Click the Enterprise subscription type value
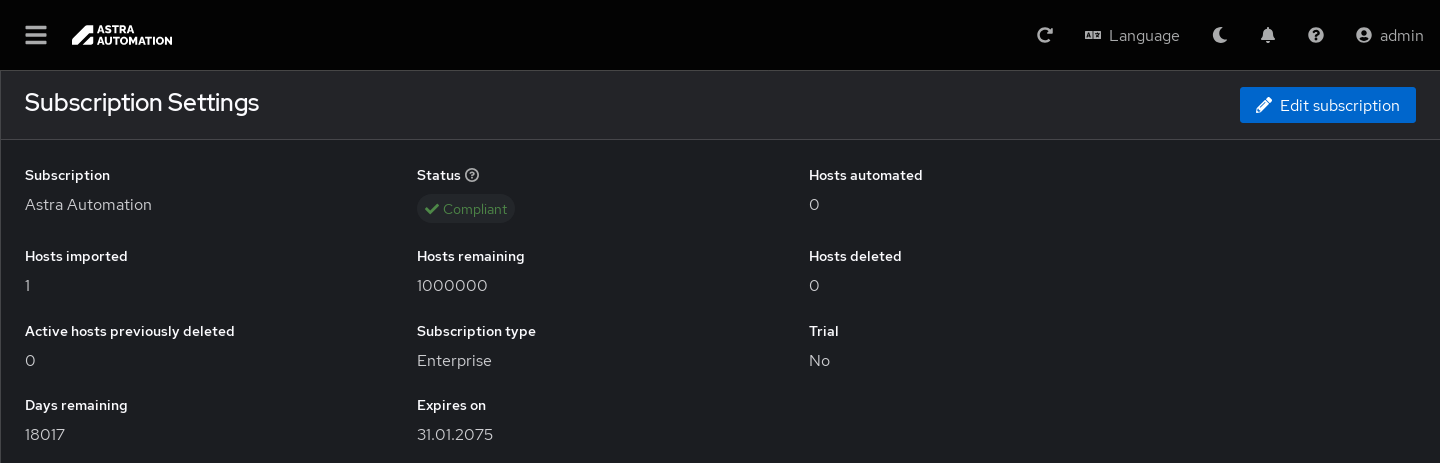This screenshot has width=1440, height=463. pos(454,361)
